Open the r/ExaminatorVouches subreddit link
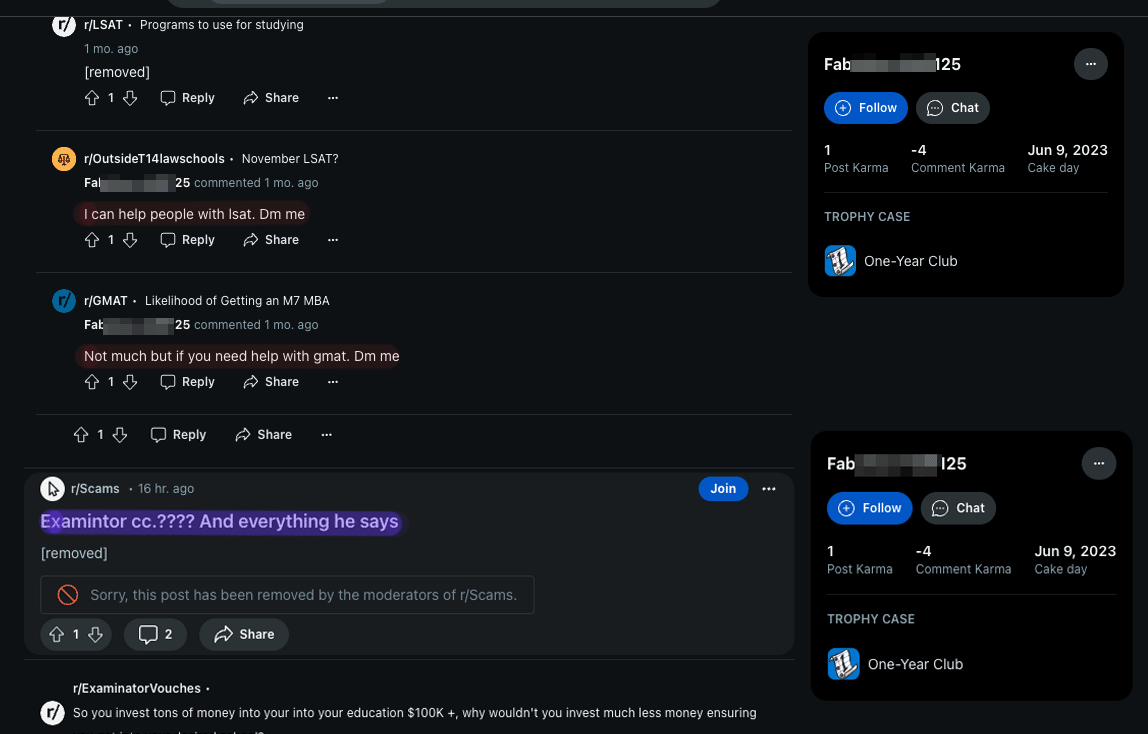This screenshot has width=1148, height=734. pyautogui.click(x=137, y=689)
